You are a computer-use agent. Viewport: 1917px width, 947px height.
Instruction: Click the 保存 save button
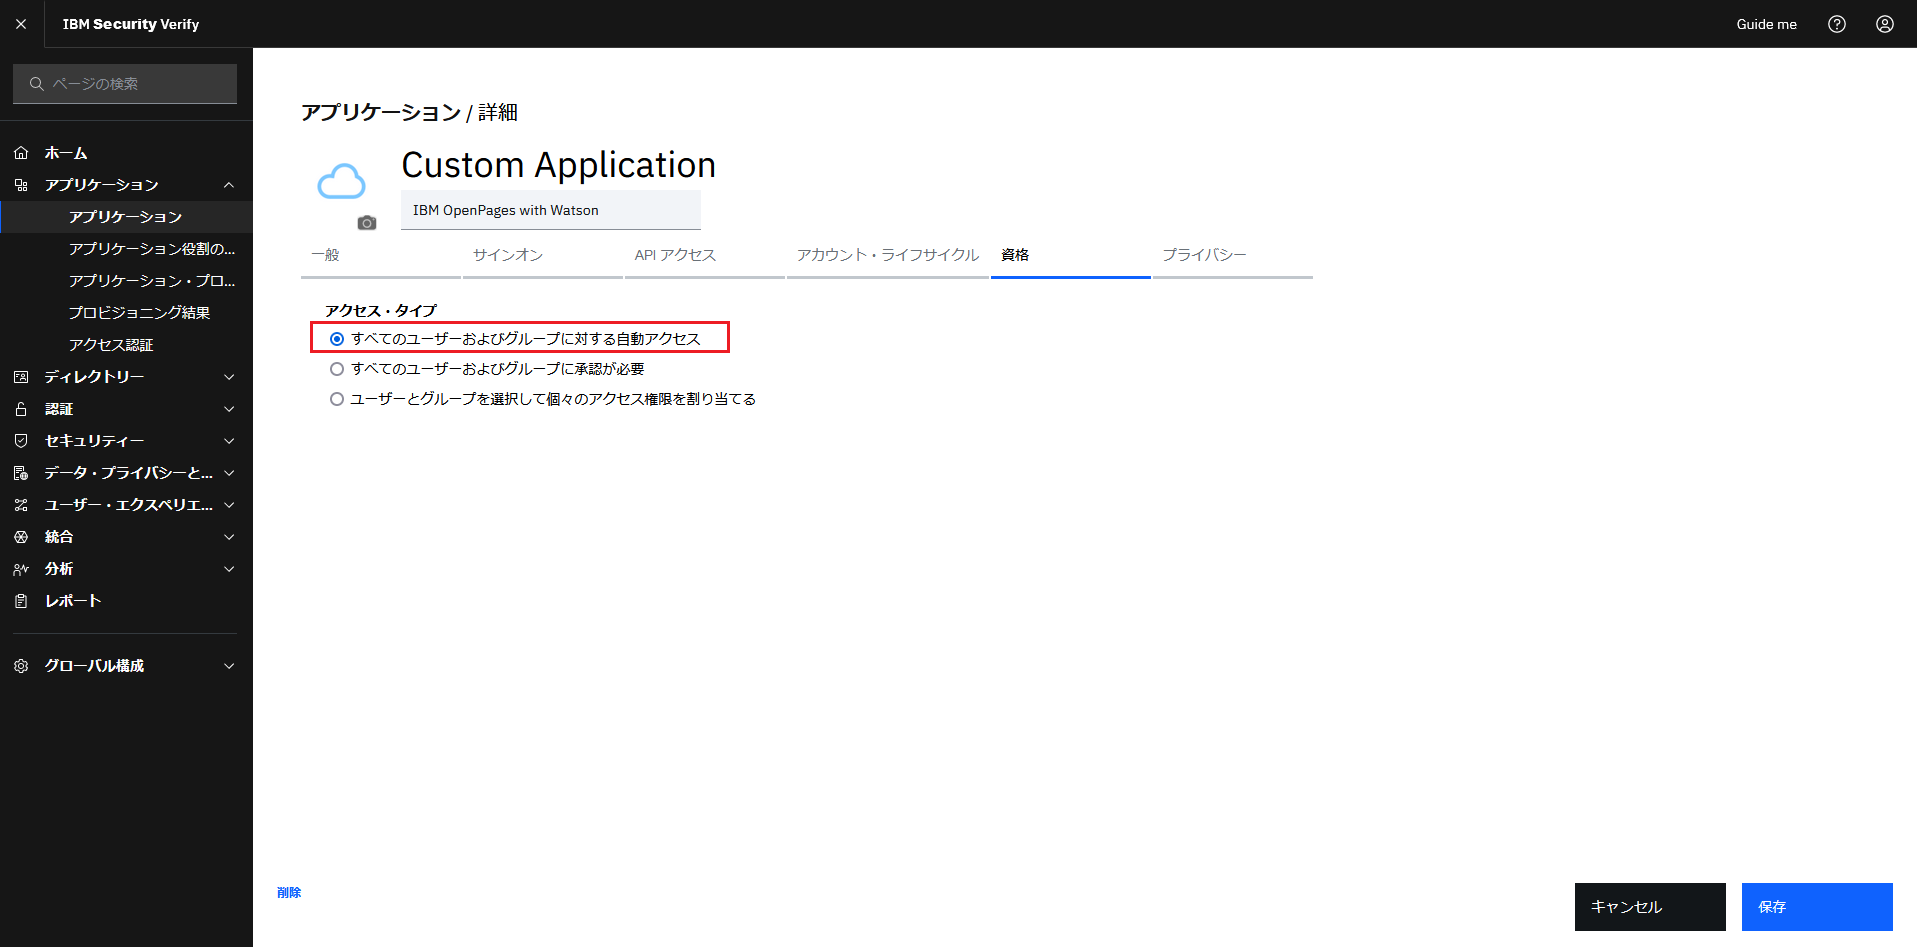(x=1817, y=907)
